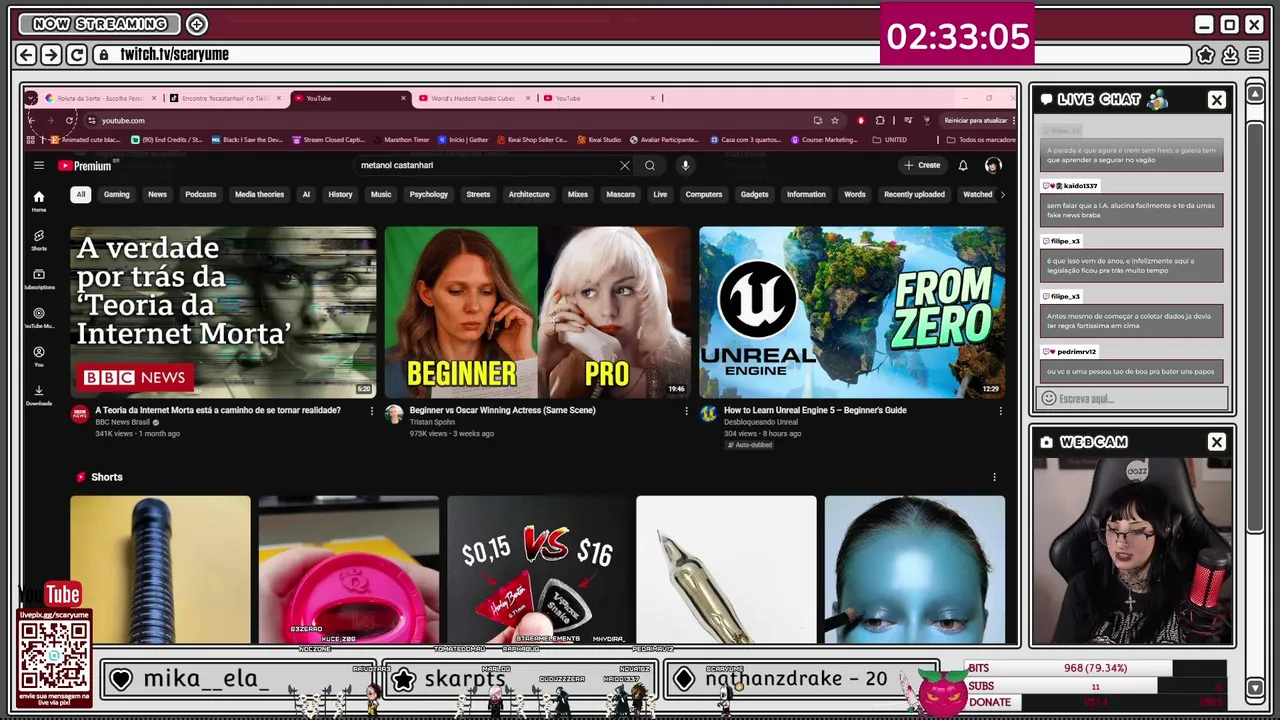The width and height of the screenshot is (1280, 720).
Task: Click Tristan Spohn channel avatar
Action: (394, 414)
